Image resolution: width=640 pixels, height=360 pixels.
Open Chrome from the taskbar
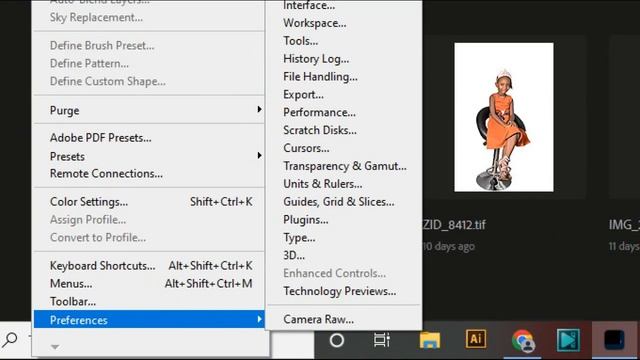point(522,340)
